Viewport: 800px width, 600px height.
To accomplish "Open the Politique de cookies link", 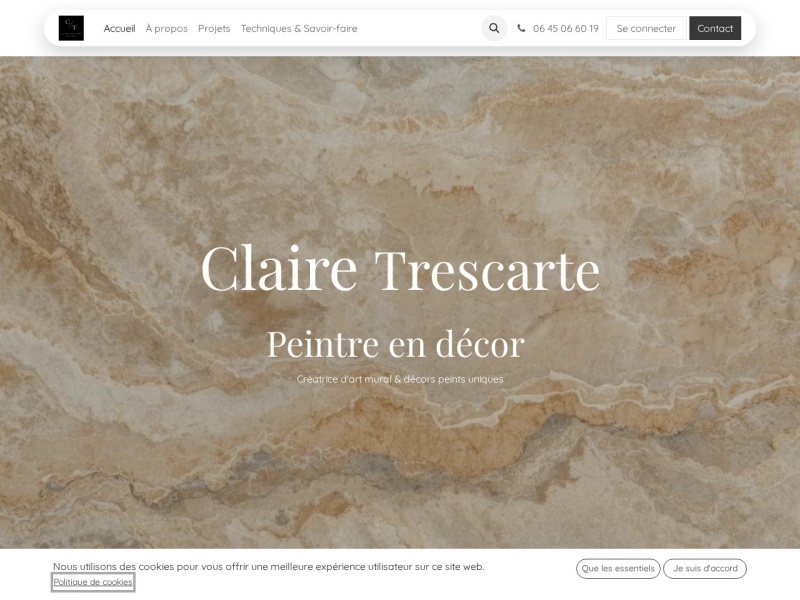I will [93, 582].
